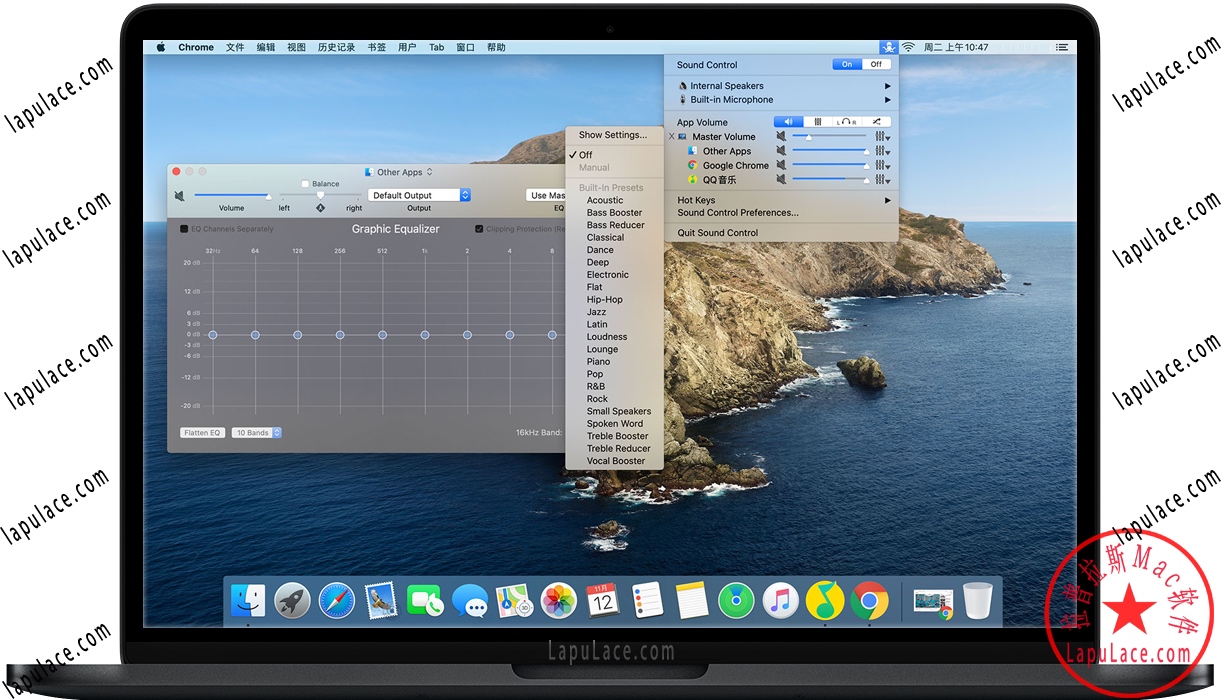Toggle the Clipping Protection checkbox
The width and height of the screenshot is (1221, 700).
(x=477, y=228)
